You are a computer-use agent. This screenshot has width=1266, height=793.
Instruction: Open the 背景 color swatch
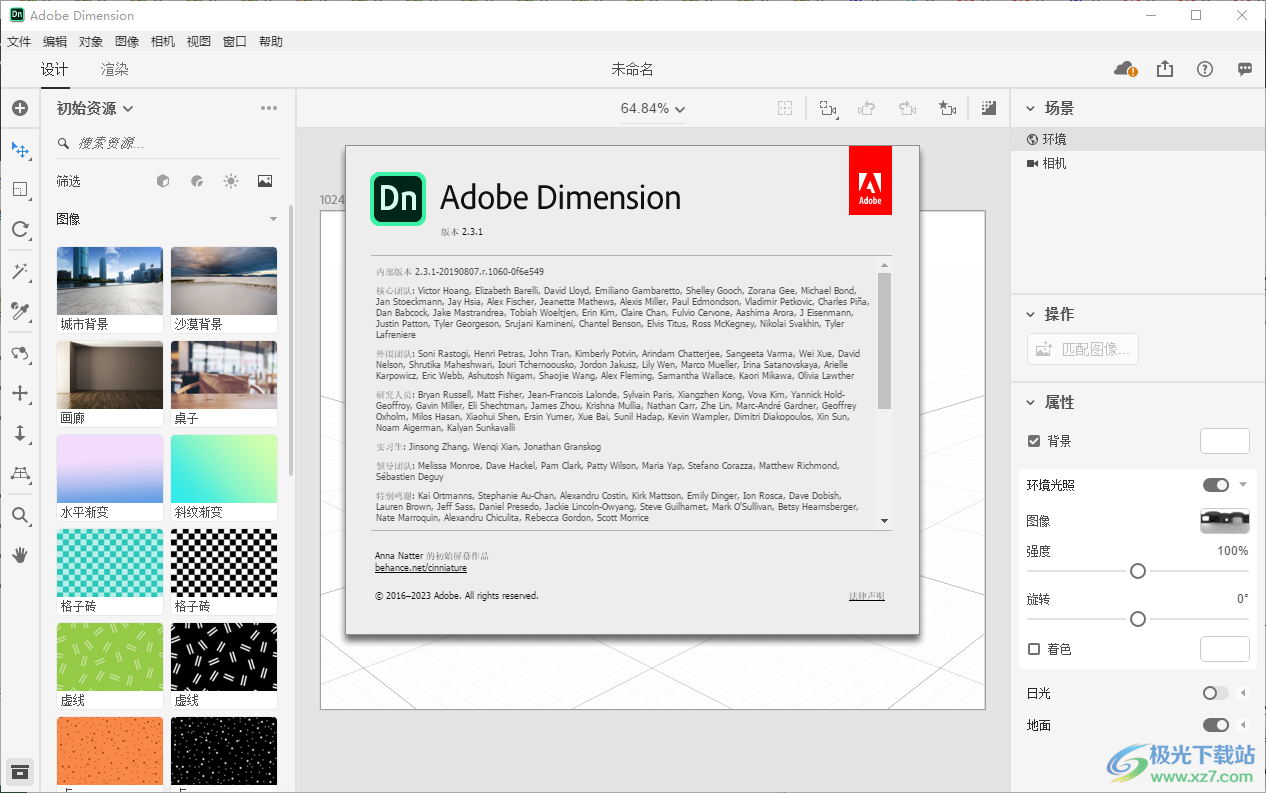(x=1225, y=441)
